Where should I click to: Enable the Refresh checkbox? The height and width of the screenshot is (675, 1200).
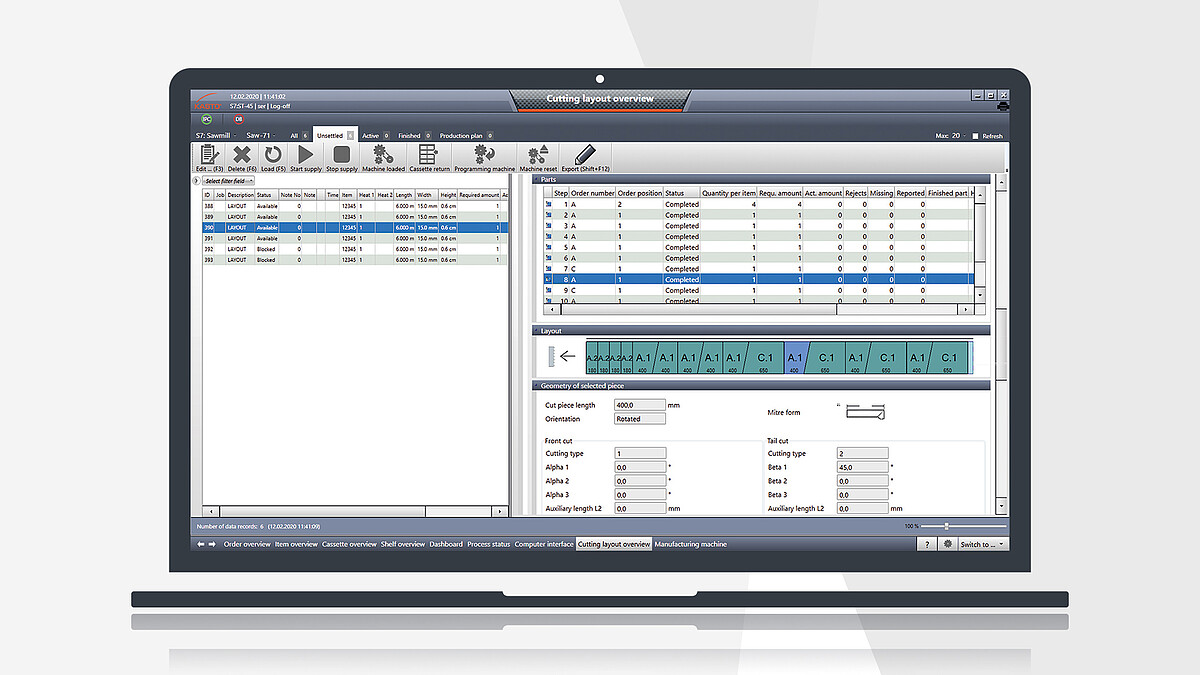click(x=976, y=136)
